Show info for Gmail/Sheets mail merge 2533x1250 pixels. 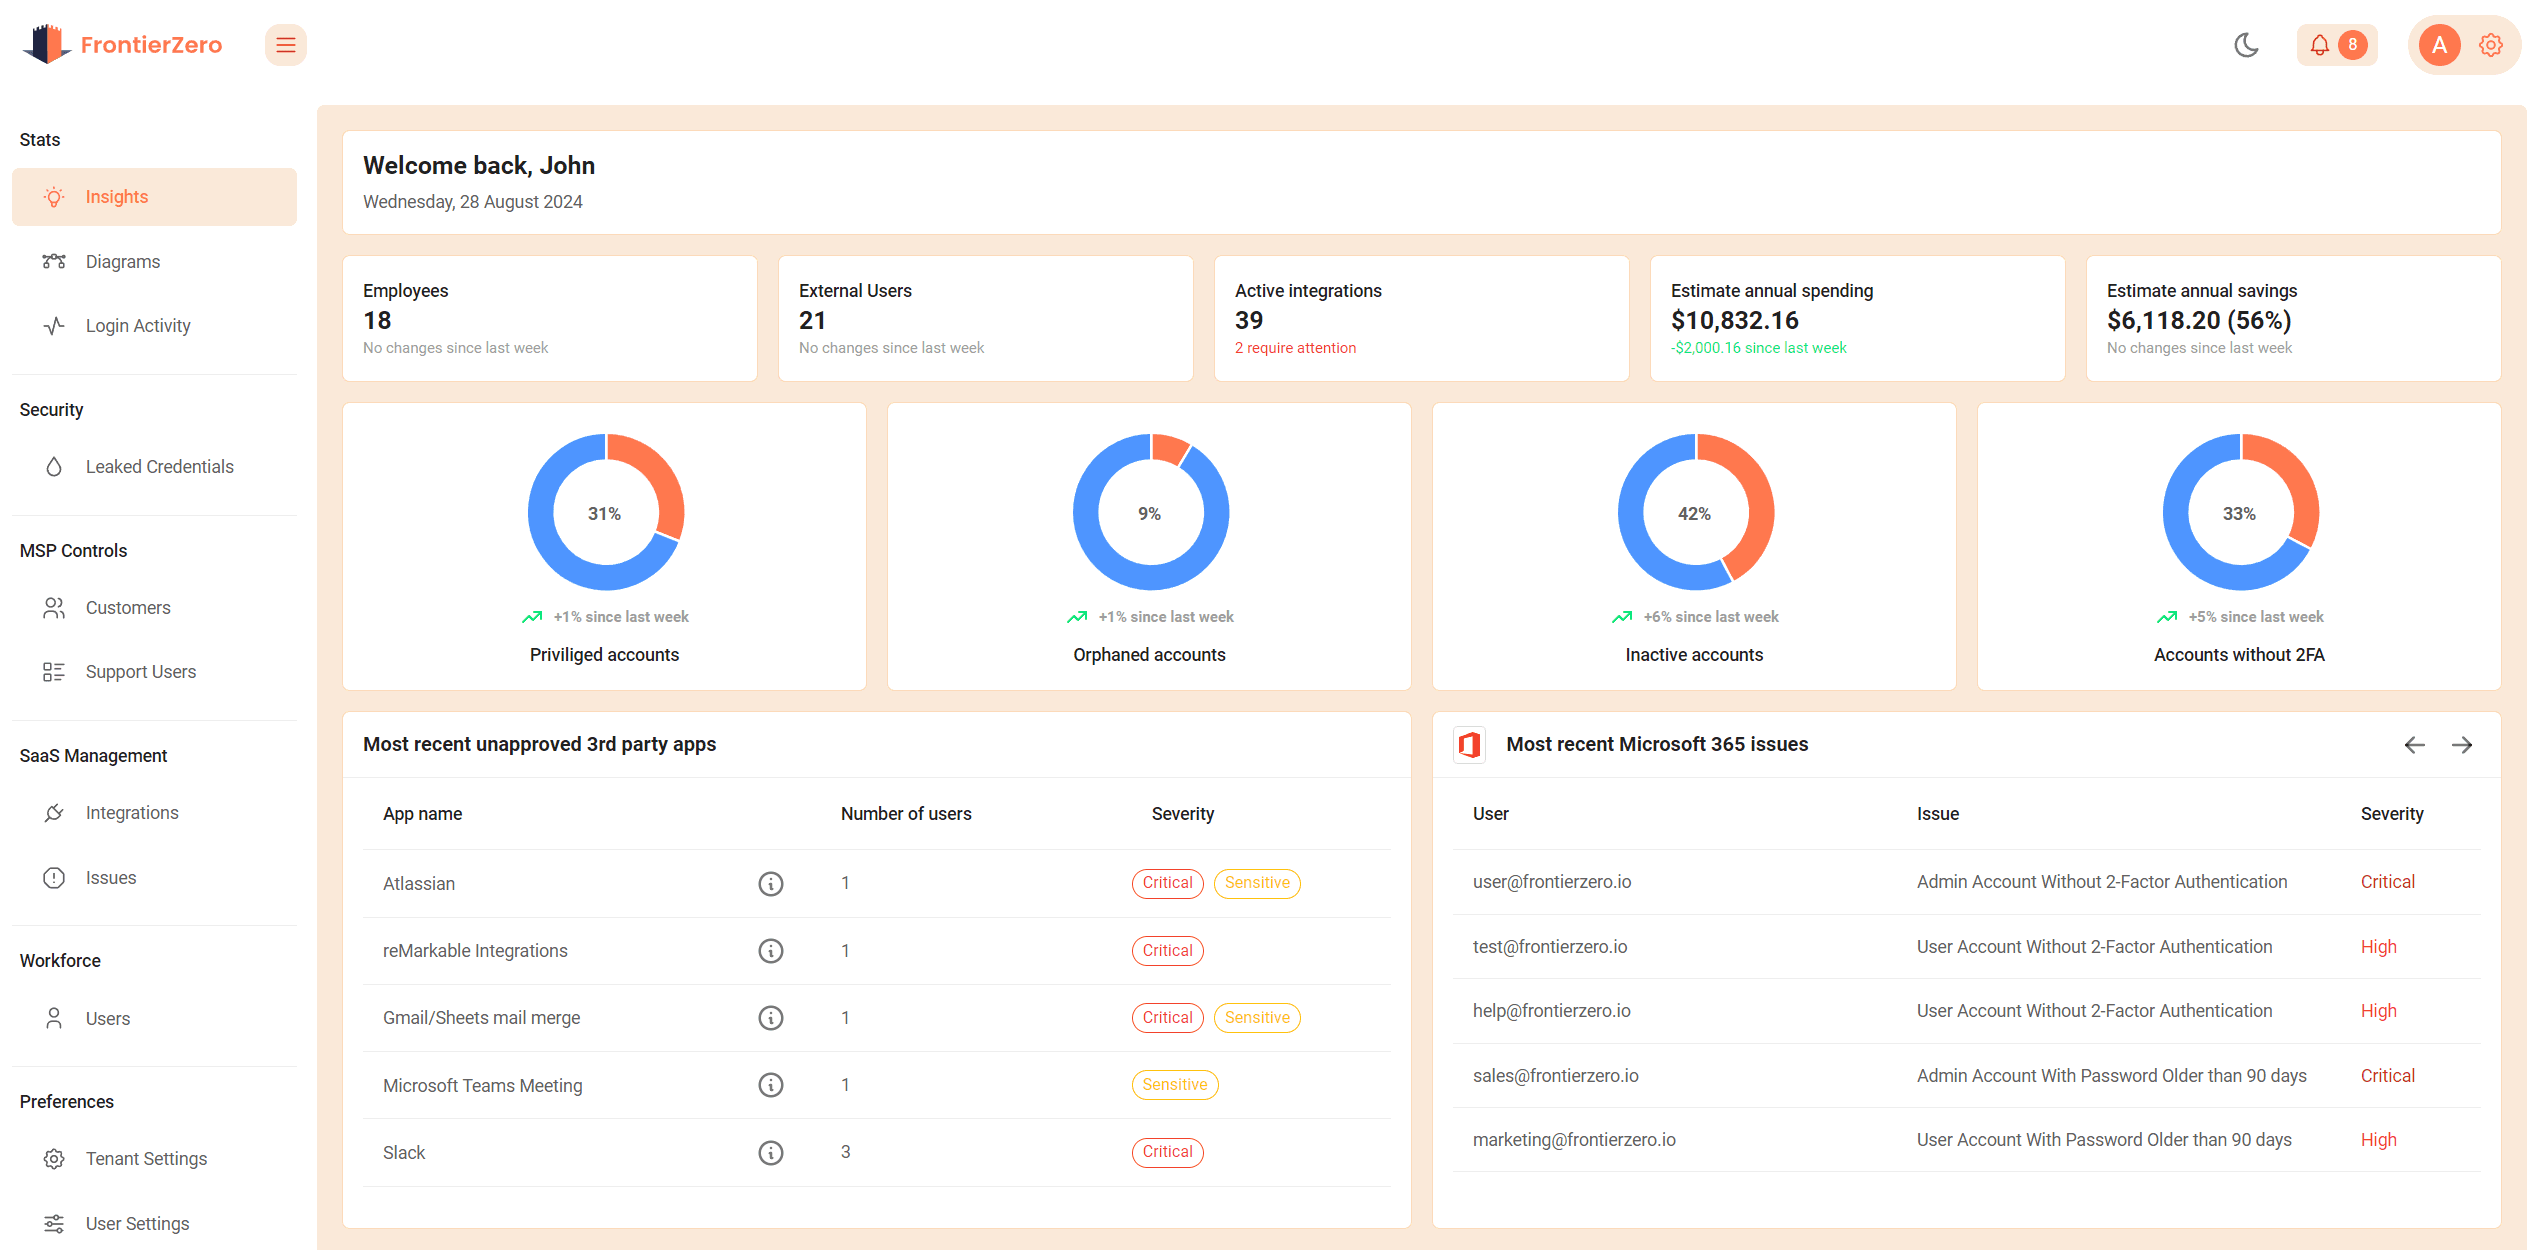click(x=770, y=1018)
